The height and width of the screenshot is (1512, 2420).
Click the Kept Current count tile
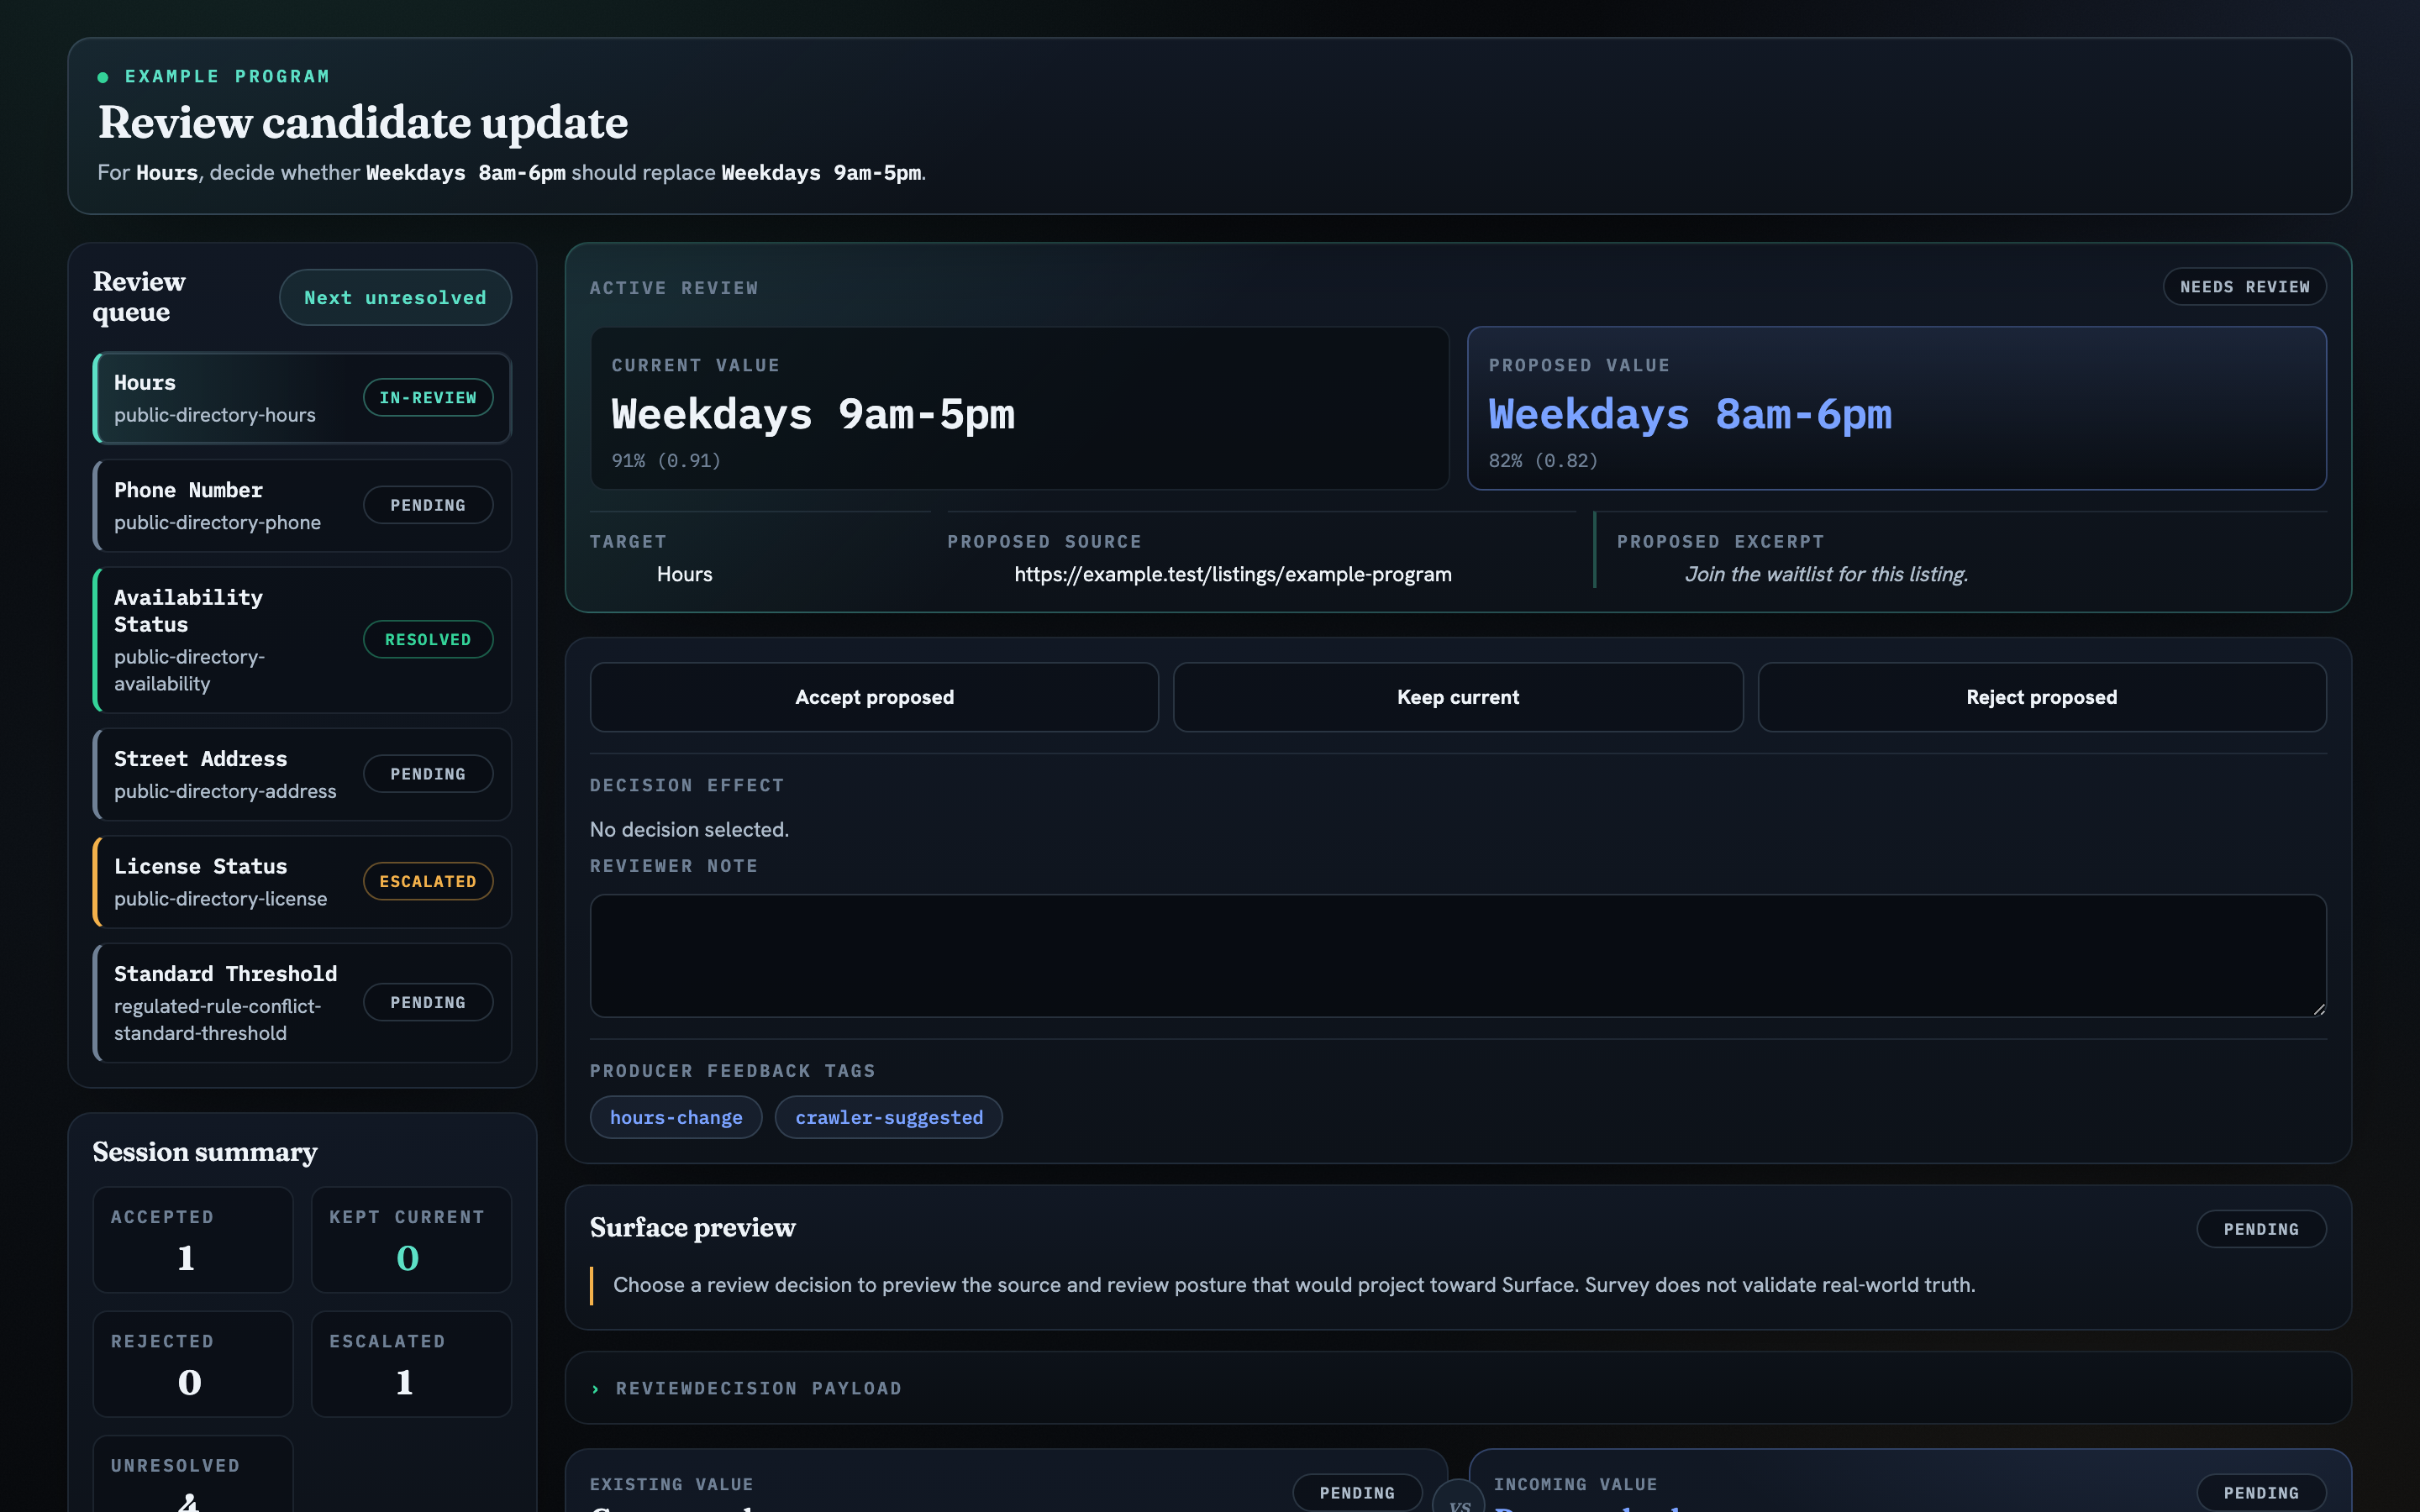[x=411, y=1240]
